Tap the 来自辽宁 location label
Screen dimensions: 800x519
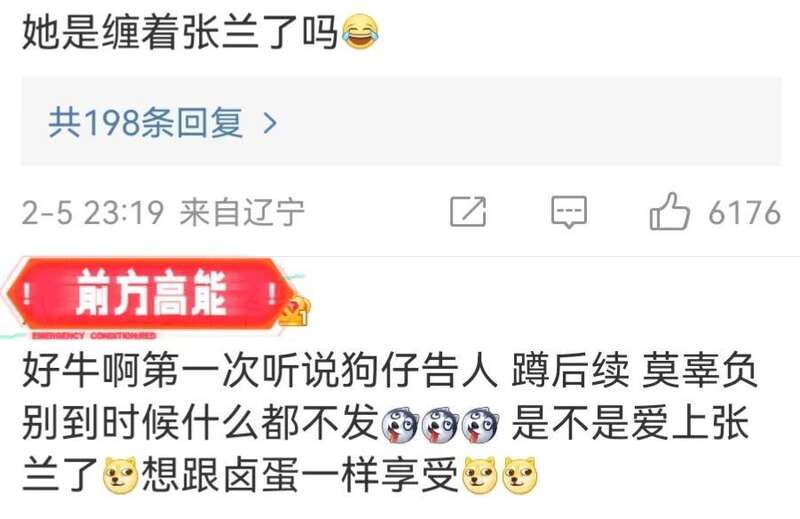(242, 212)
